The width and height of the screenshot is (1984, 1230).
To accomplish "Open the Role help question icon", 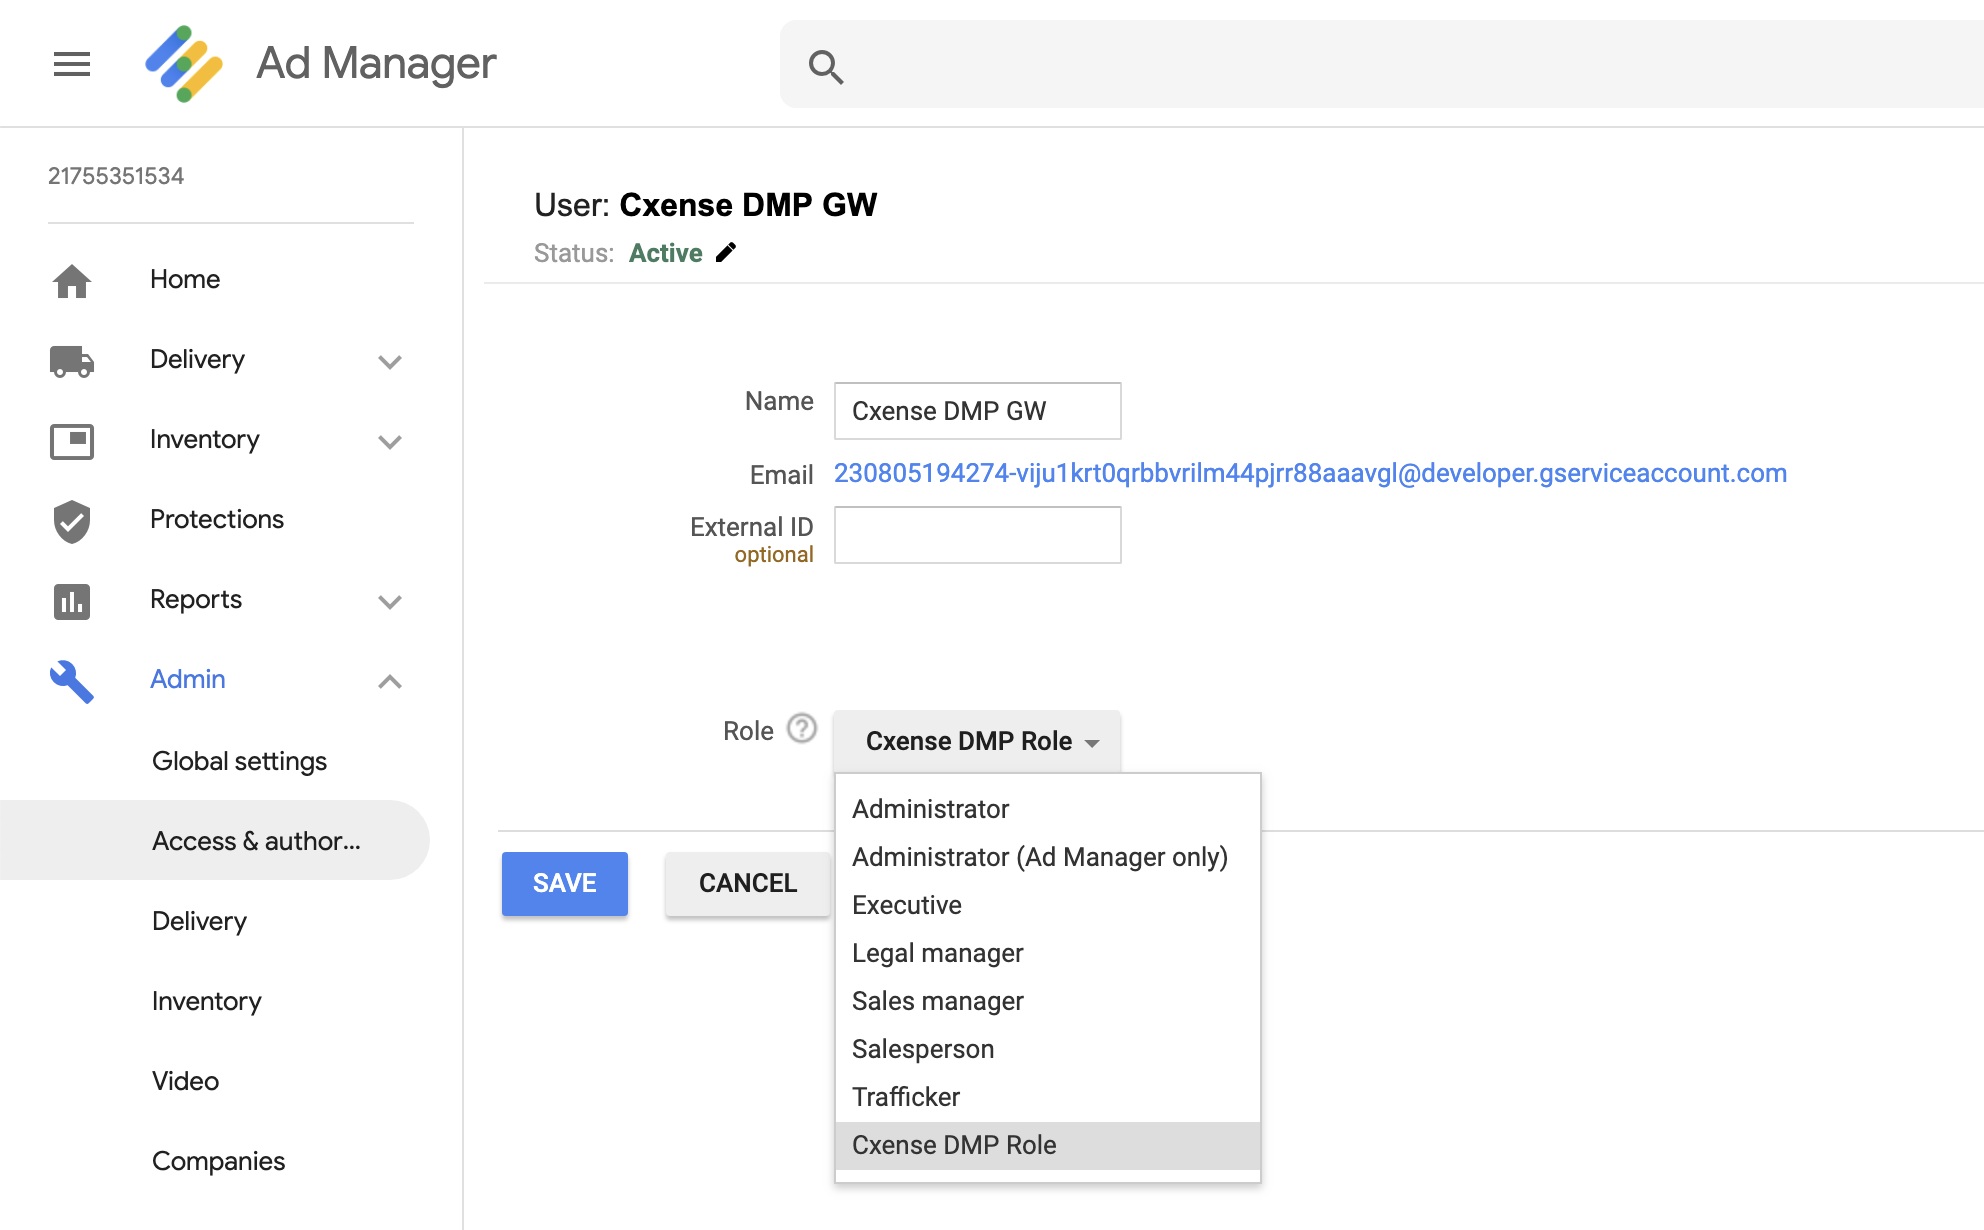I will (802, 728).
